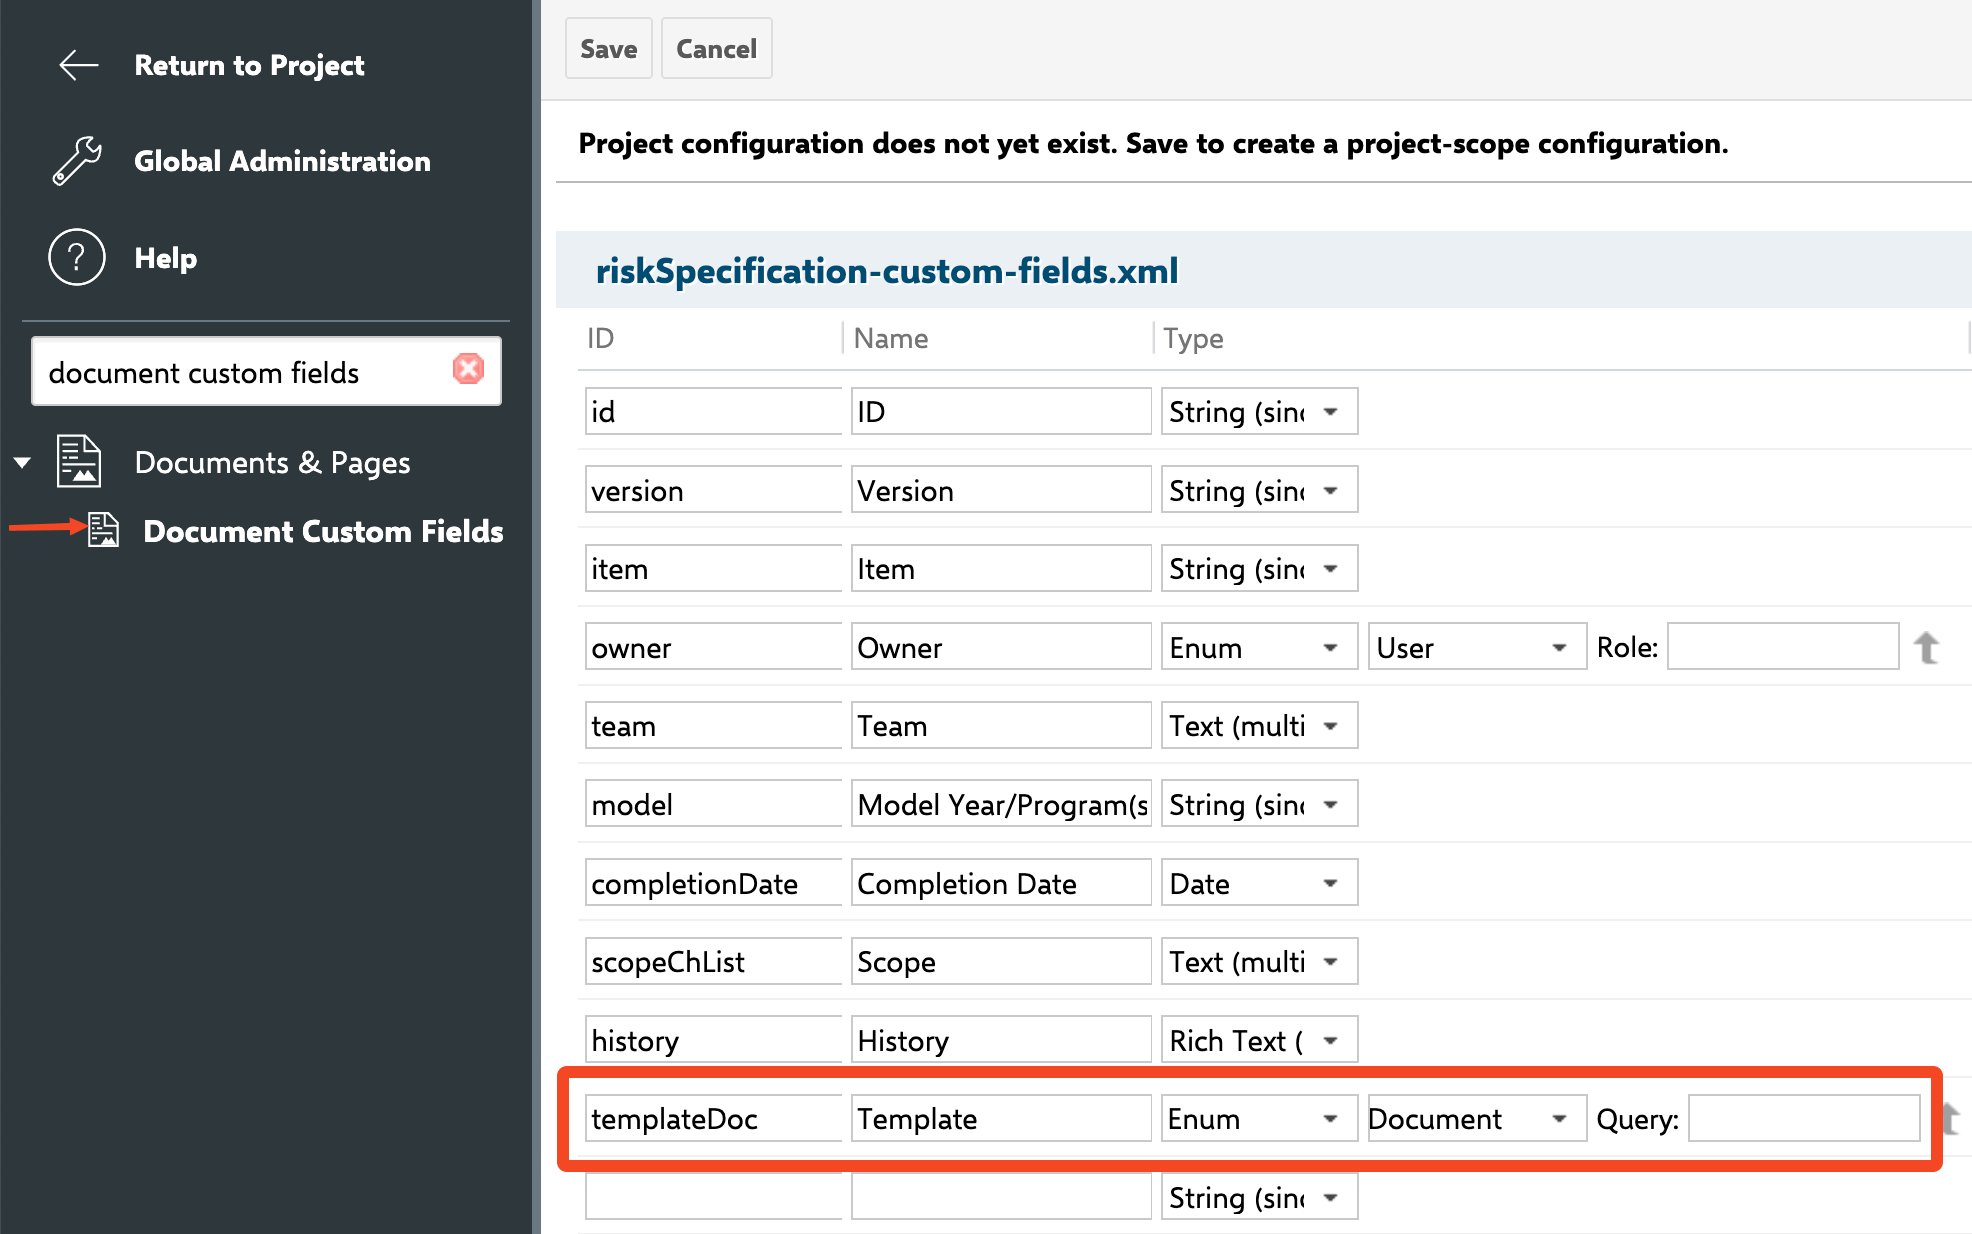Open the Type dropdown for version row
Screen dimensions: 1972x1234
(x=1259, y=490)
